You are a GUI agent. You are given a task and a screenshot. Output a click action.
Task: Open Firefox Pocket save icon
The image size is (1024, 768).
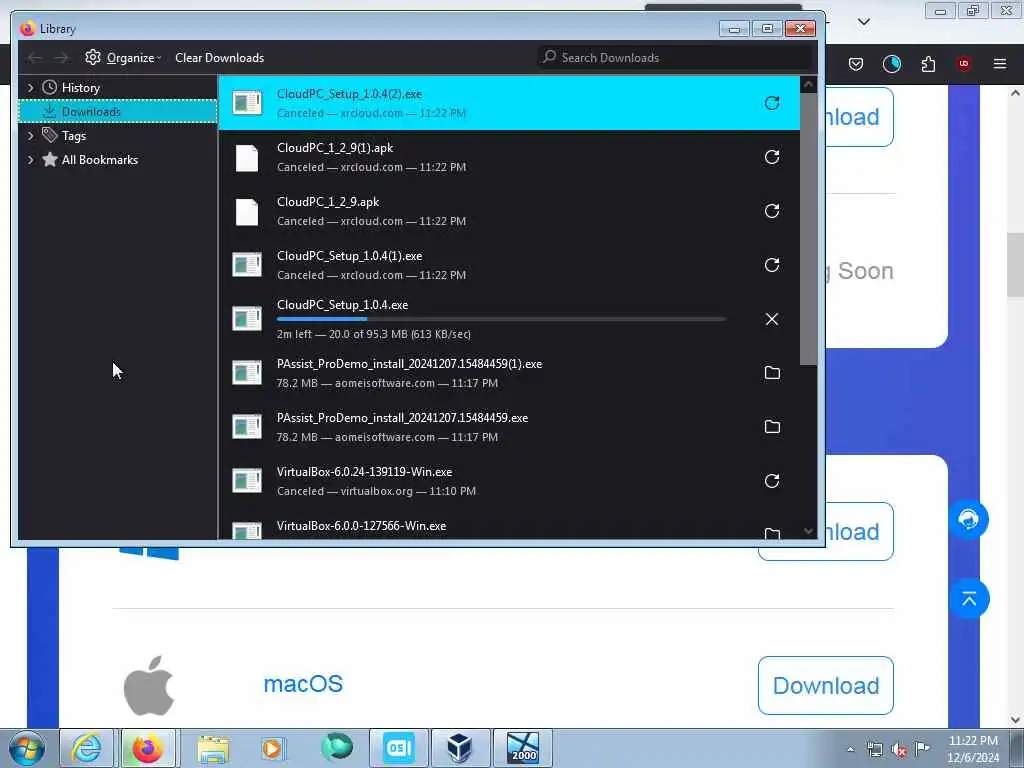[x=856, y=64]
